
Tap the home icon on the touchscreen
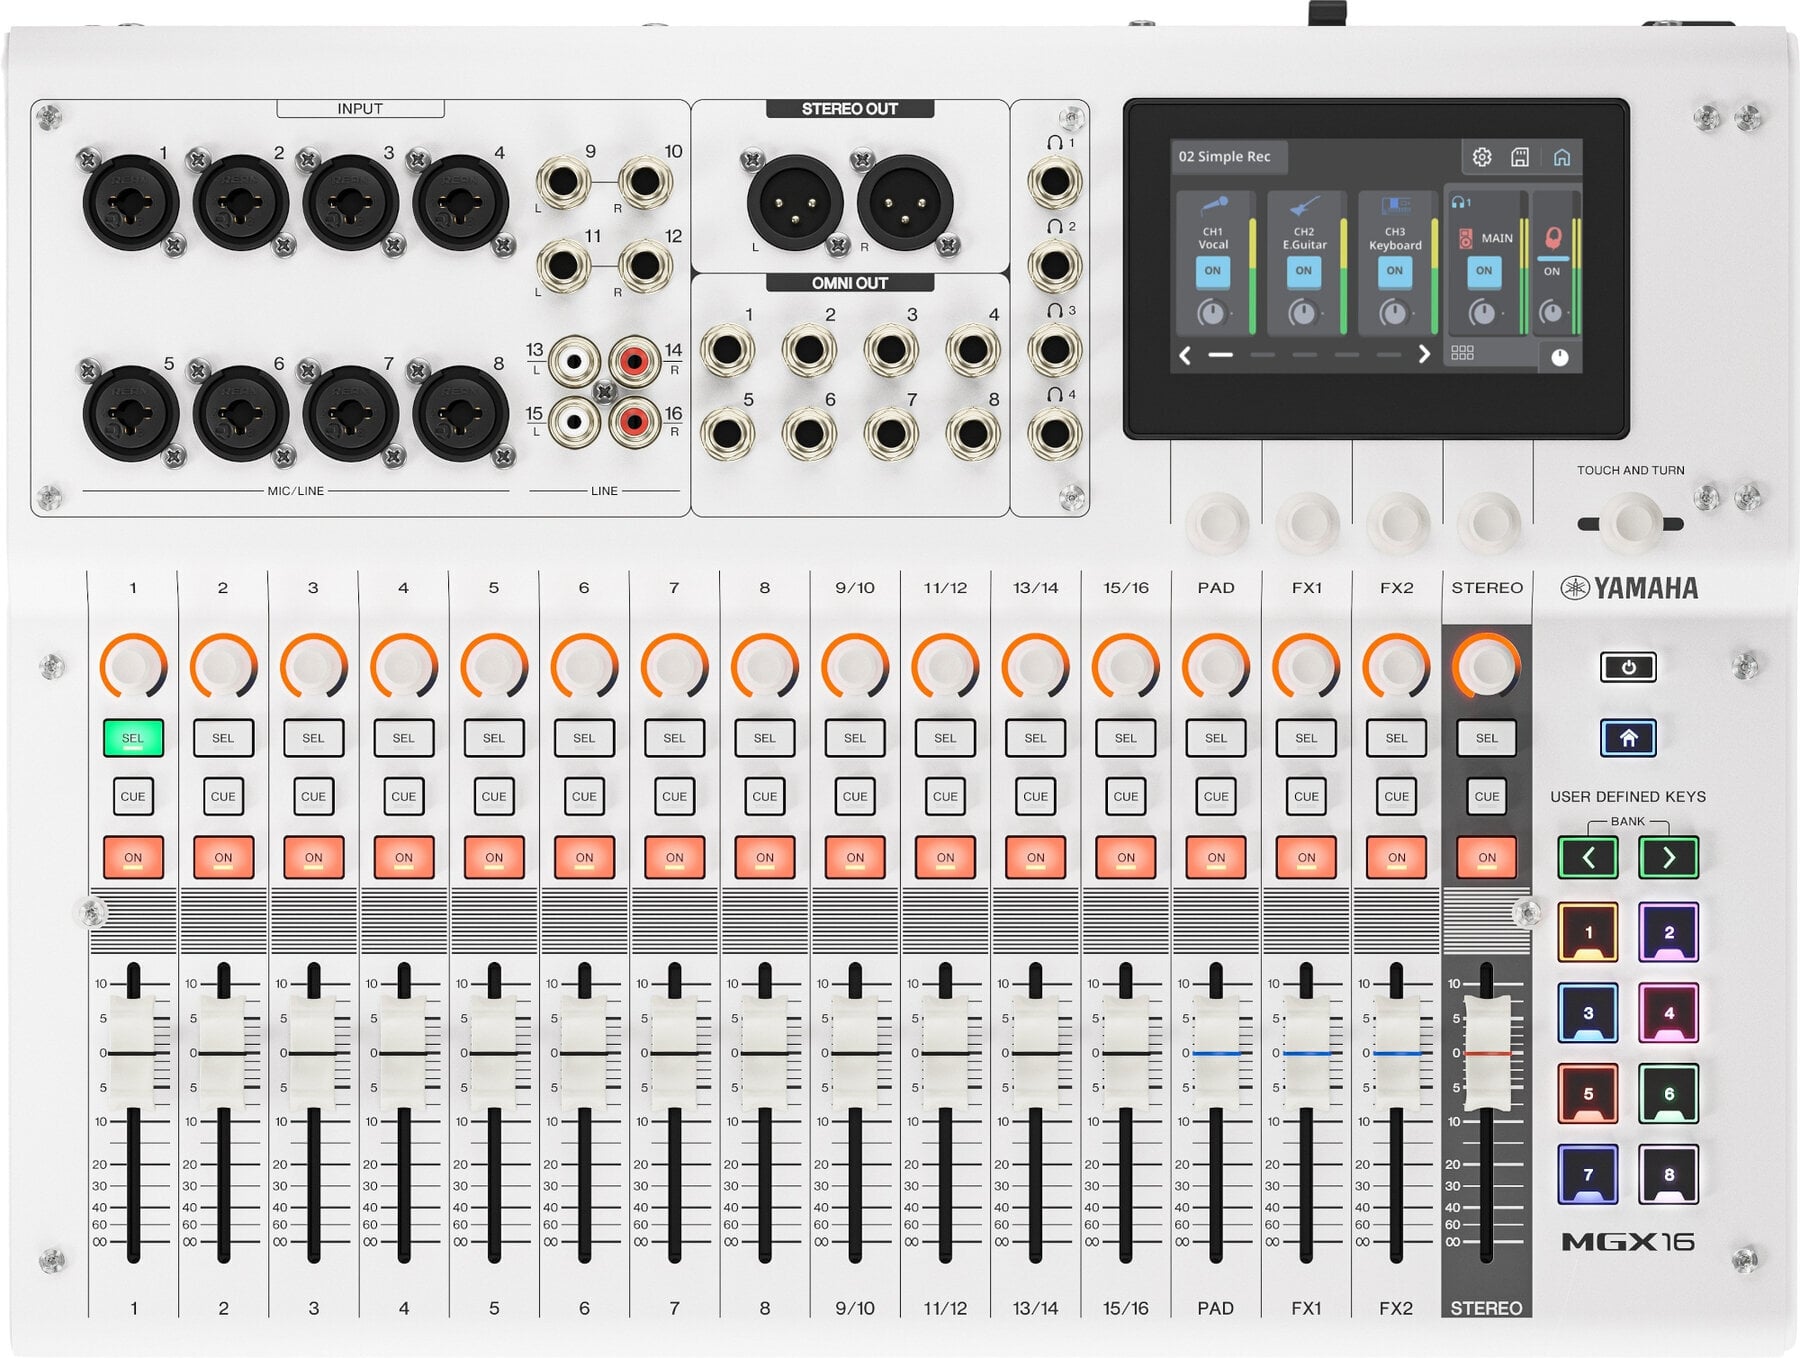coord(1562,157)
